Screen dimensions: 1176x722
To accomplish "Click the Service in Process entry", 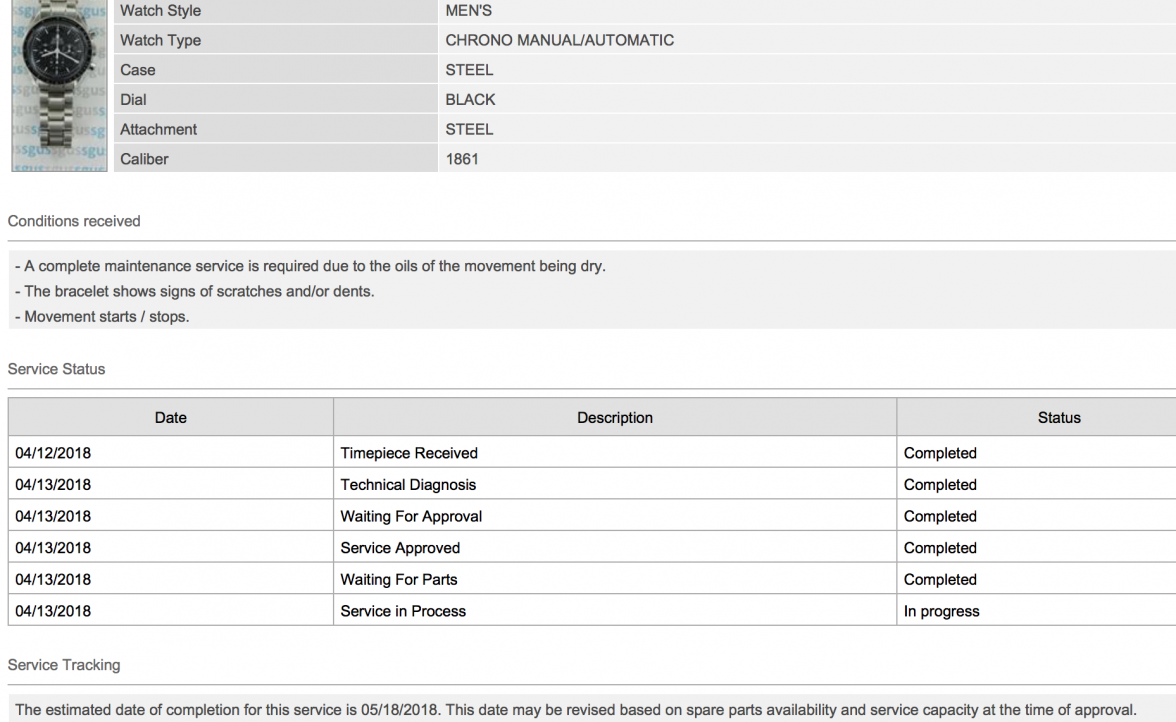I will click(403, 611).
